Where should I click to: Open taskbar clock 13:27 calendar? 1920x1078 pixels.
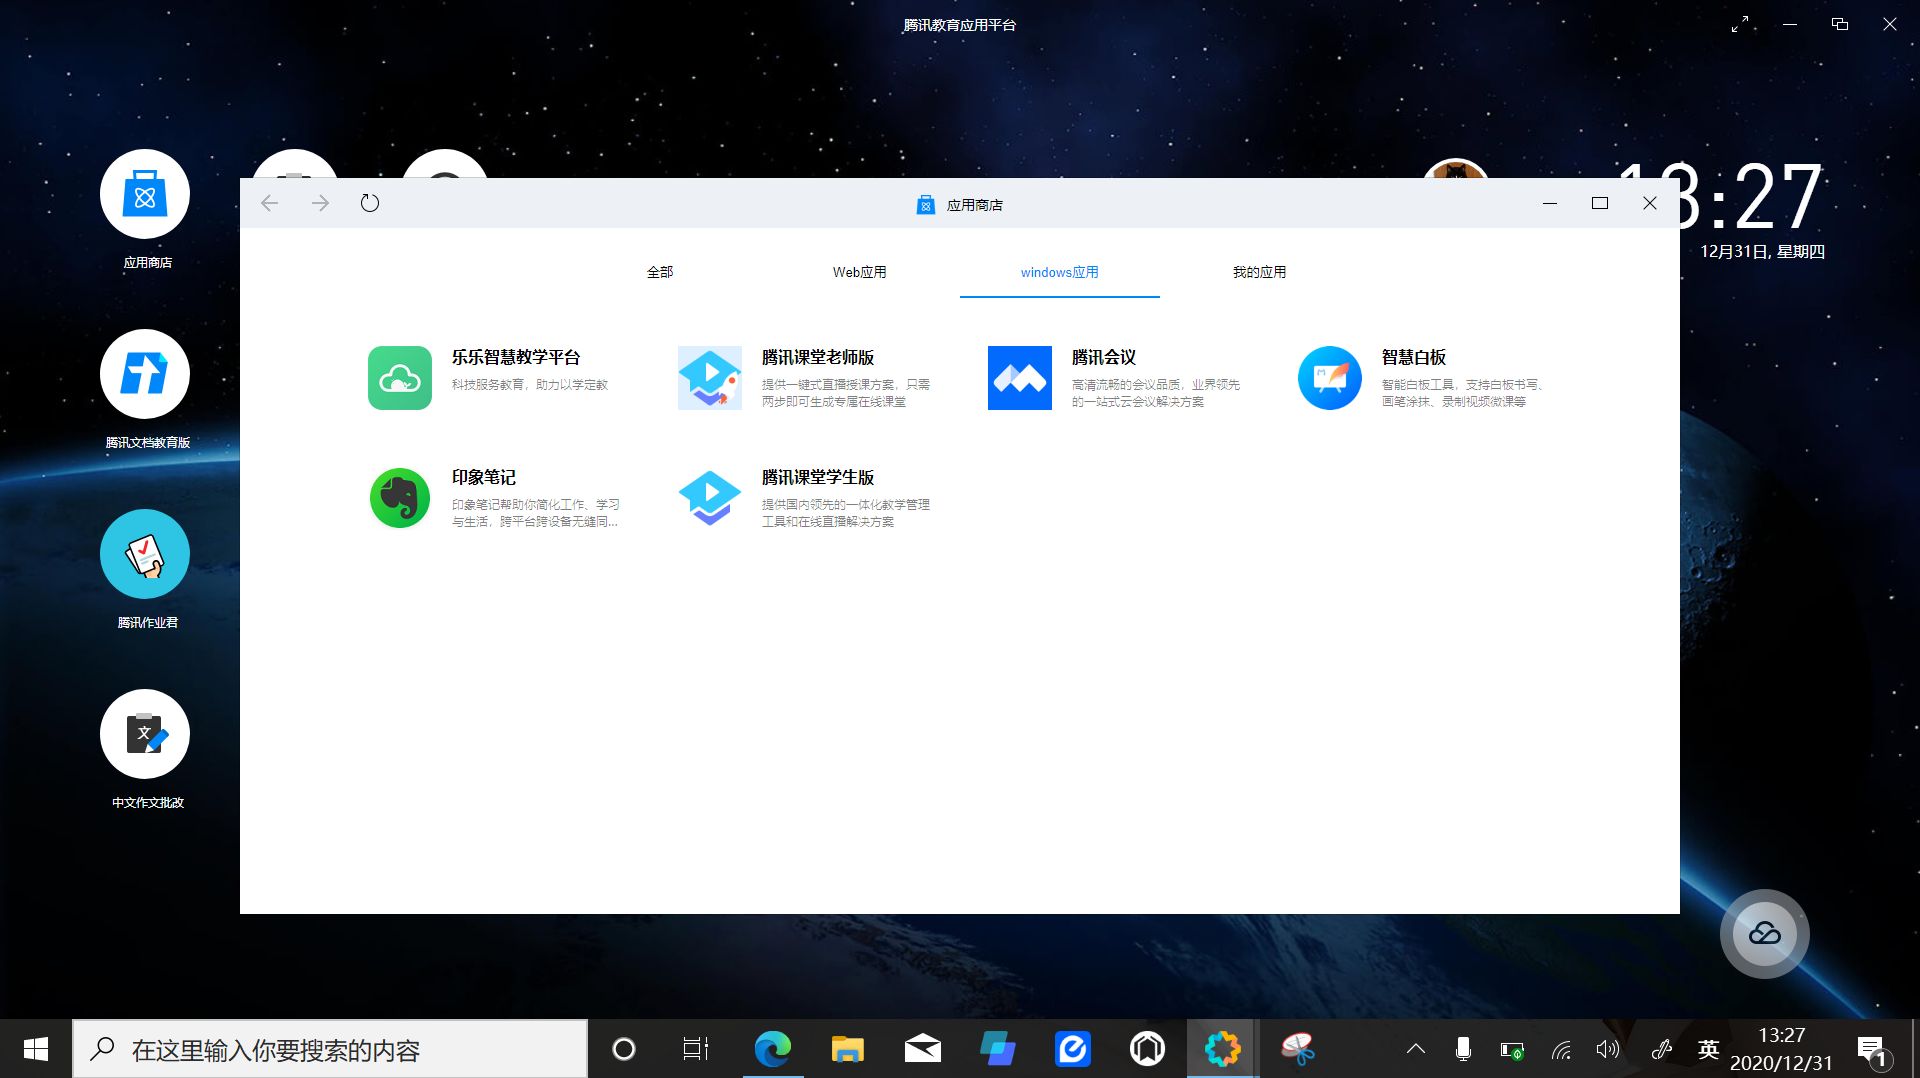point(1781,1049)
